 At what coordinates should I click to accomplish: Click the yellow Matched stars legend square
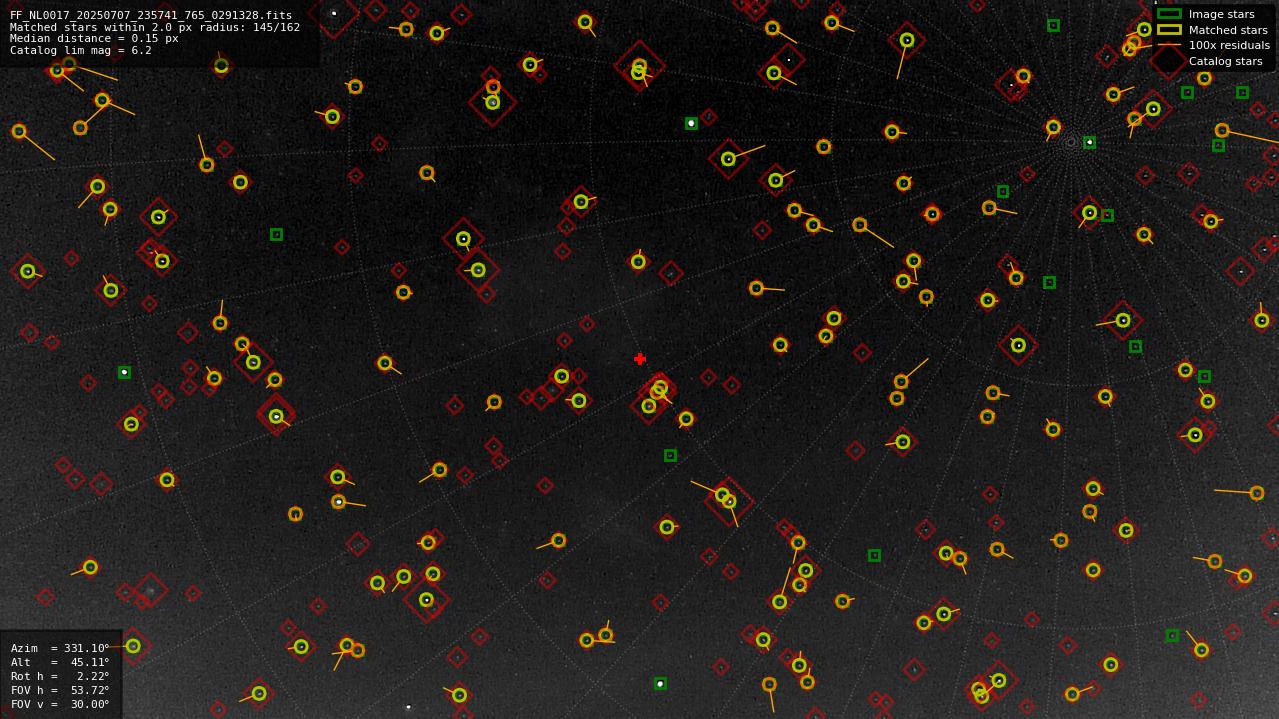pos(1168,30)
